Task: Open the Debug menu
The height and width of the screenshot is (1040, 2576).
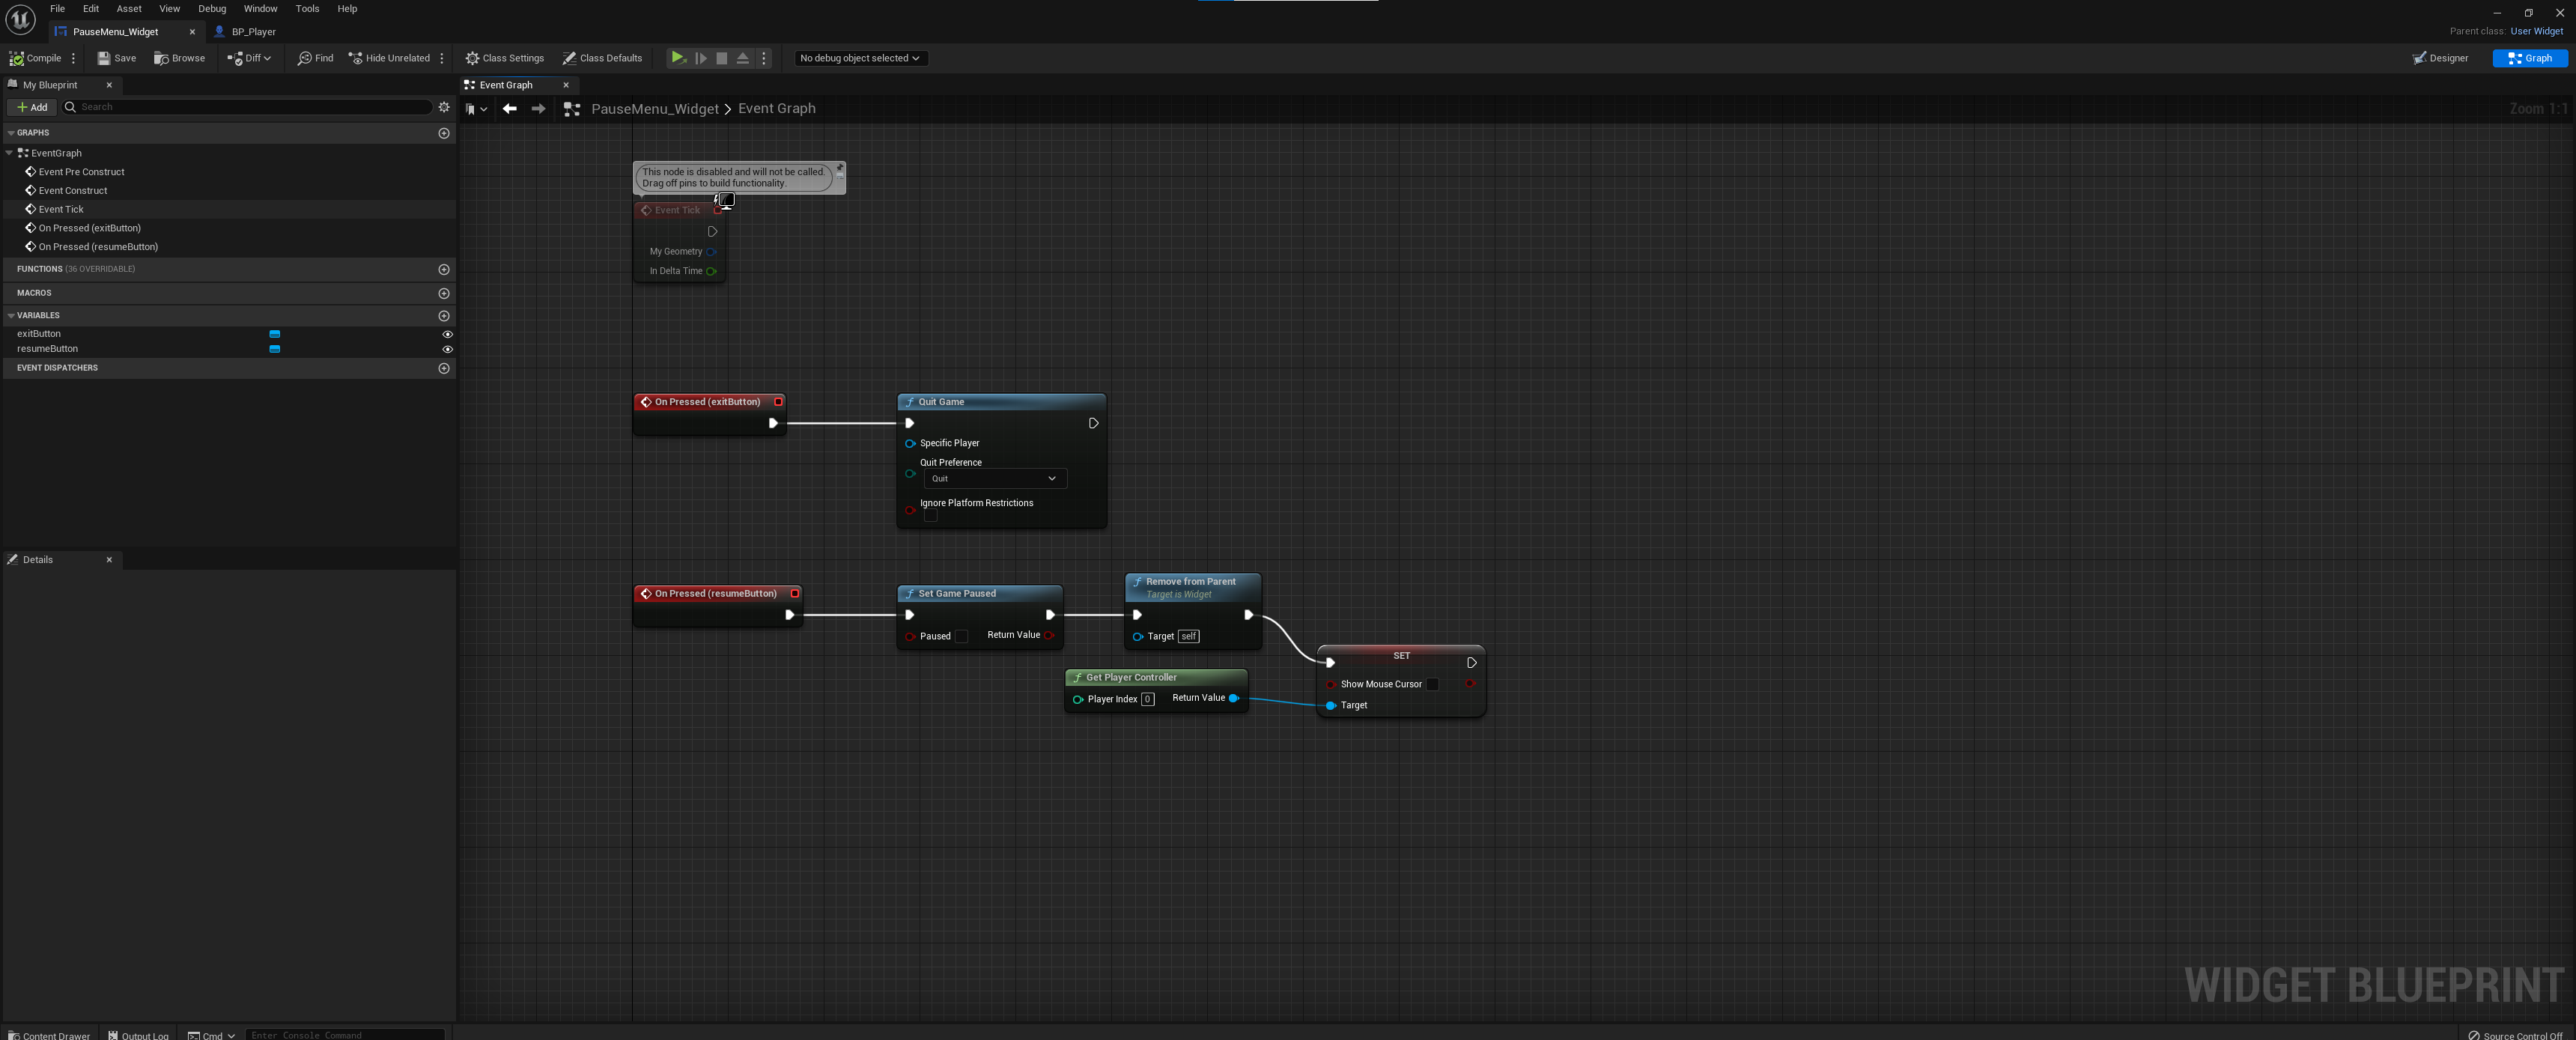Action: click(211, 9)
